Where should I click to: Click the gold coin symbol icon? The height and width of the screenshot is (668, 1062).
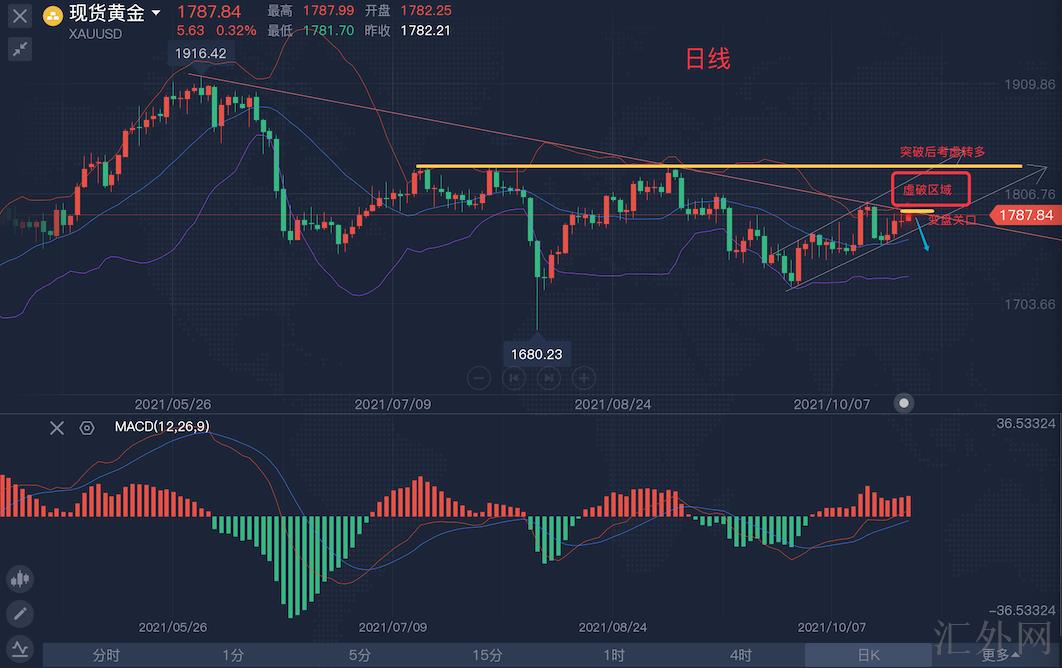coord(52,15)
